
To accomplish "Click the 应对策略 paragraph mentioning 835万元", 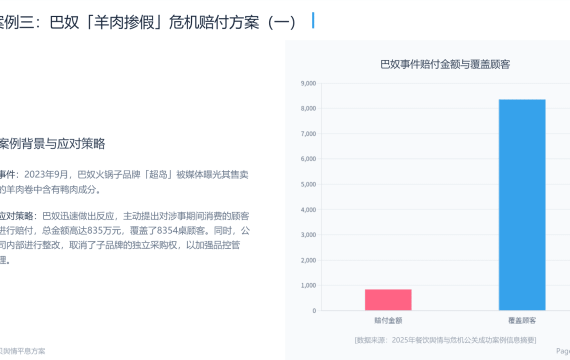I will [125, 238].
